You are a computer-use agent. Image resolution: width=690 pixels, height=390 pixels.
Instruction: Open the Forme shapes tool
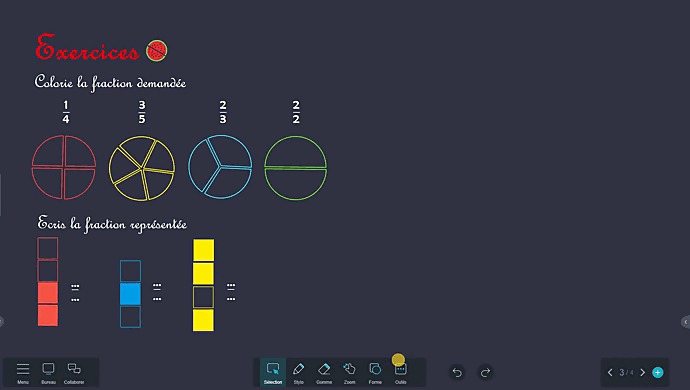click(375, 372)
